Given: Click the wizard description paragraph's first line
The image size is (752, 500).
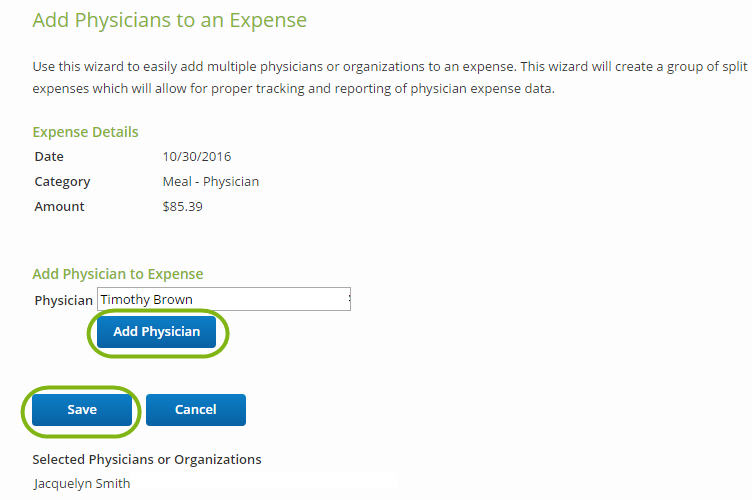Looking at the screenshot, I should (x=390, y=67).
